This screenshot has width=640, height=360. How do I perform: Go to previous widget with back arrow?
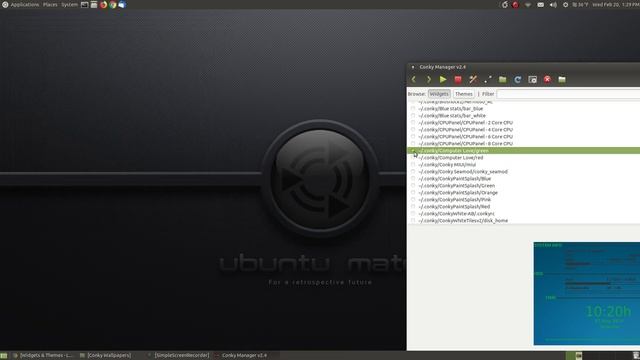413,80
